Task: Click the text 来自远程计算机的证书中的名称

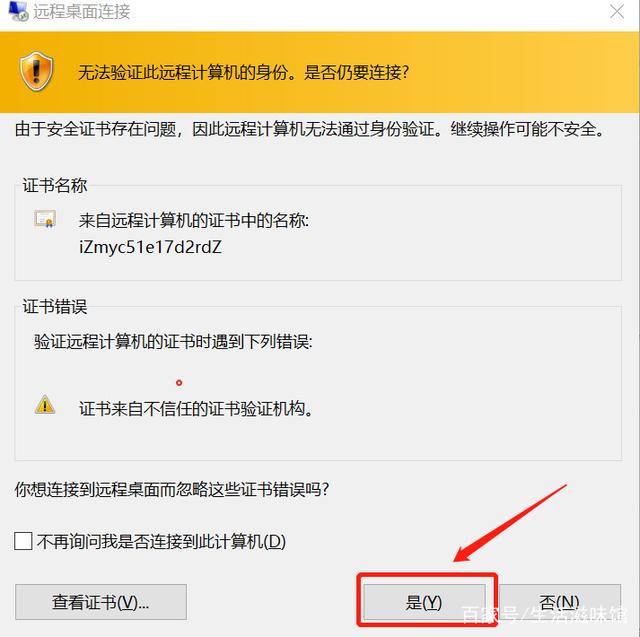Action: (193, 221)
